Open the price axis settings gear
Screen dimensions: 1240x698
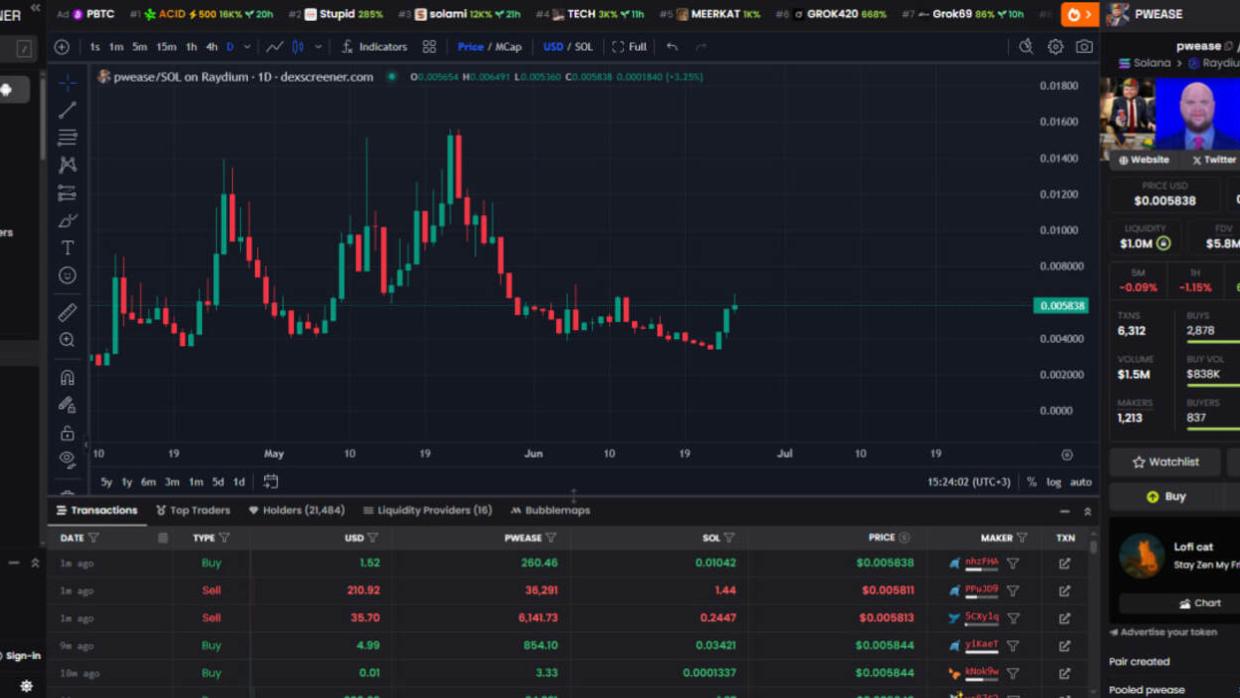[1067, 455]
